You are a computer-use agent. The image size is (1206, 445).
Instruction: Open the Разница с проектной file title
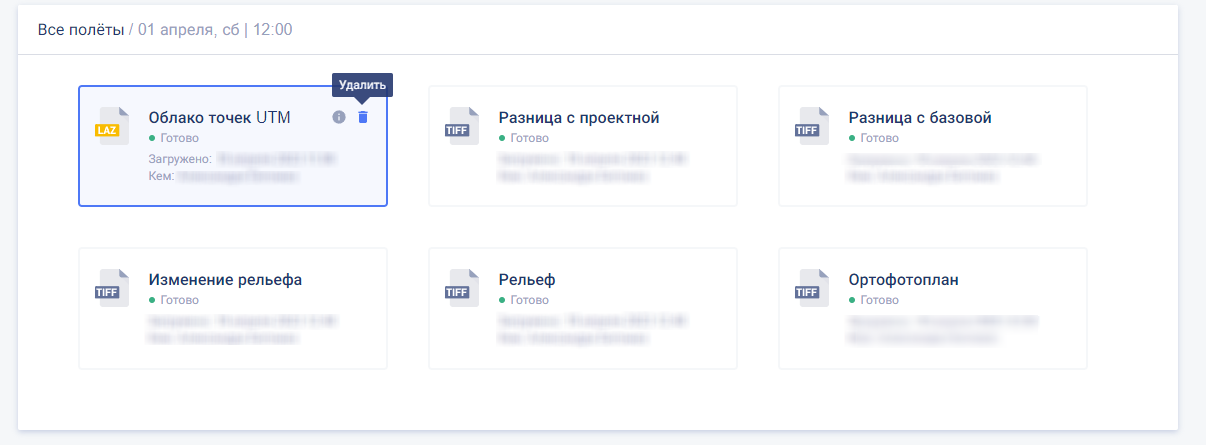(x=579, y=118)
